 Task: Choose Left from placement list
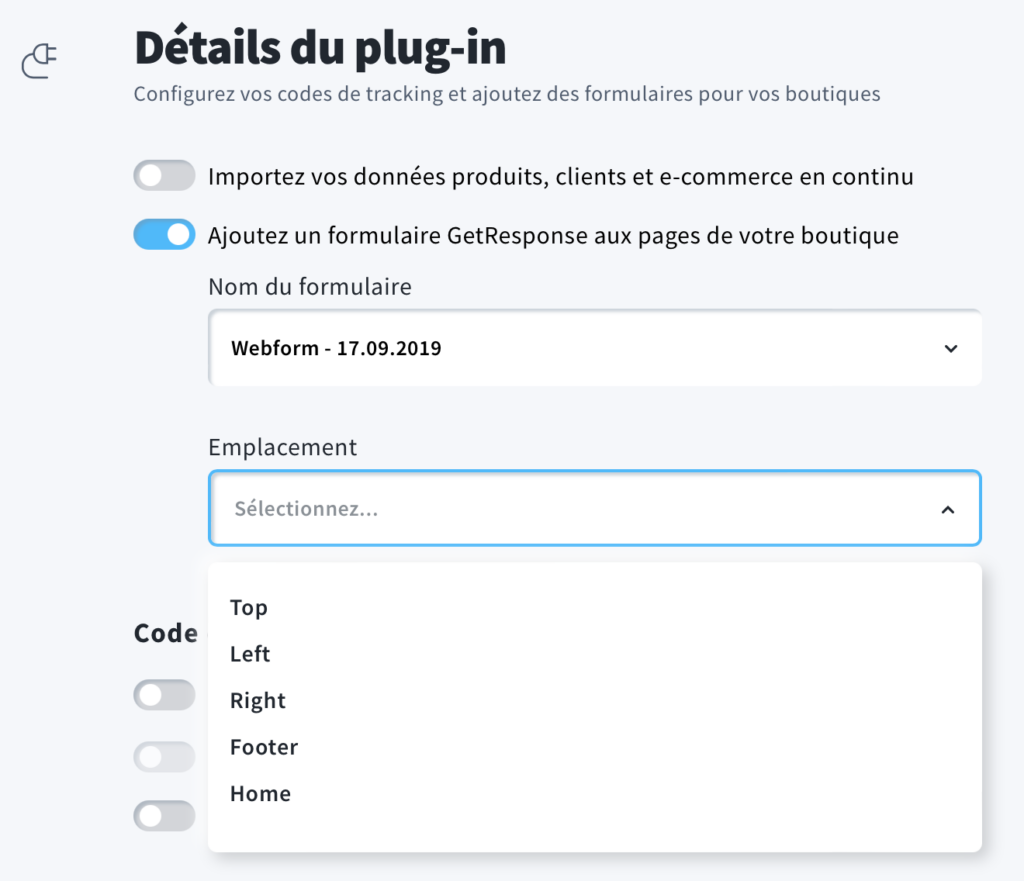[249, 654]
